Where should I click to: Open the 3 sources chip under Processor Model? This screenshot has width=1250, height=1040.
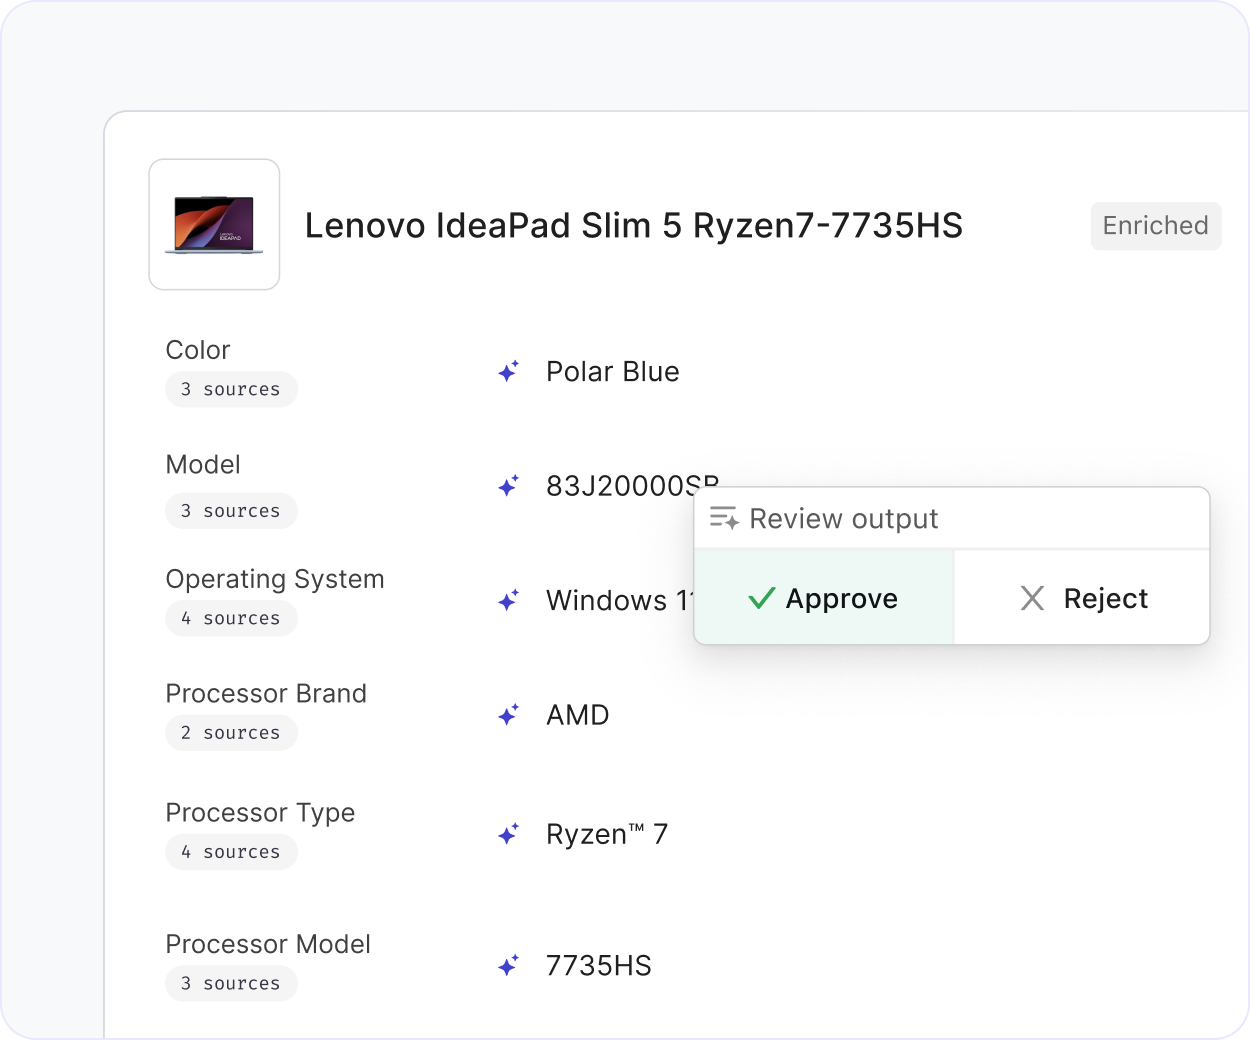click(231, 983)
